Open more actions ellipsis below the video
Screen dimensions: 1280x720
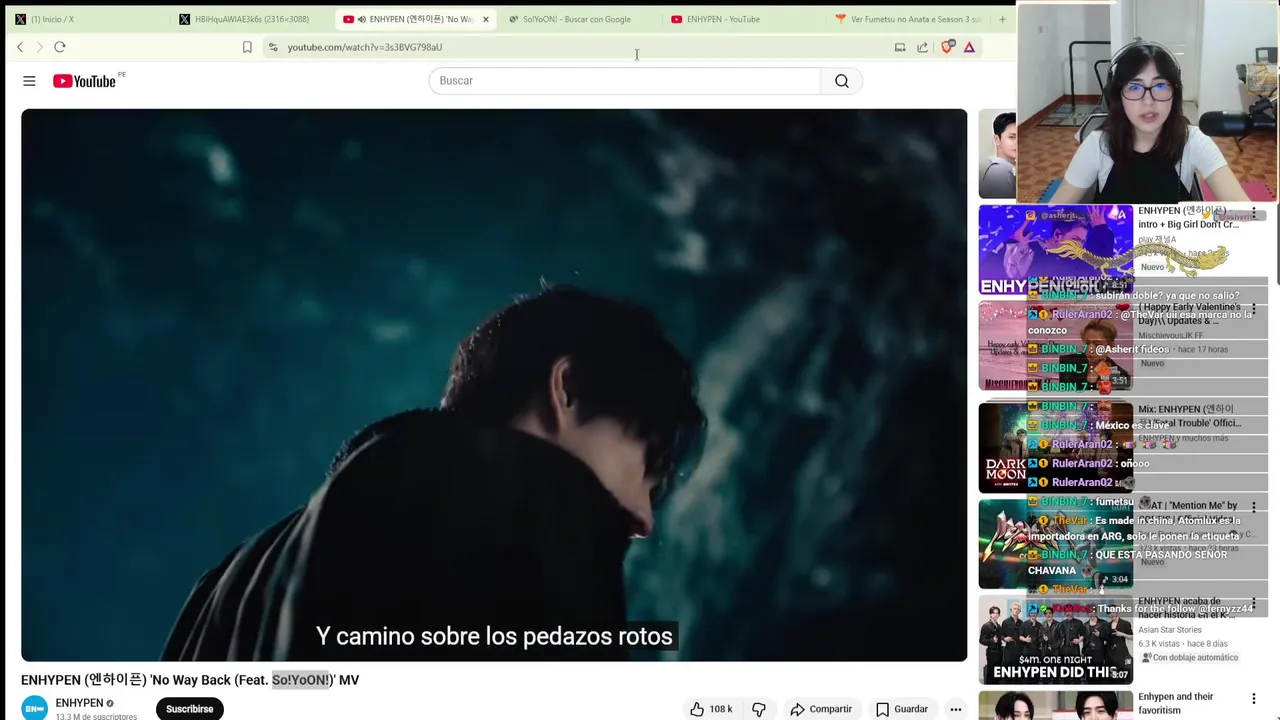tap(956, 709)
